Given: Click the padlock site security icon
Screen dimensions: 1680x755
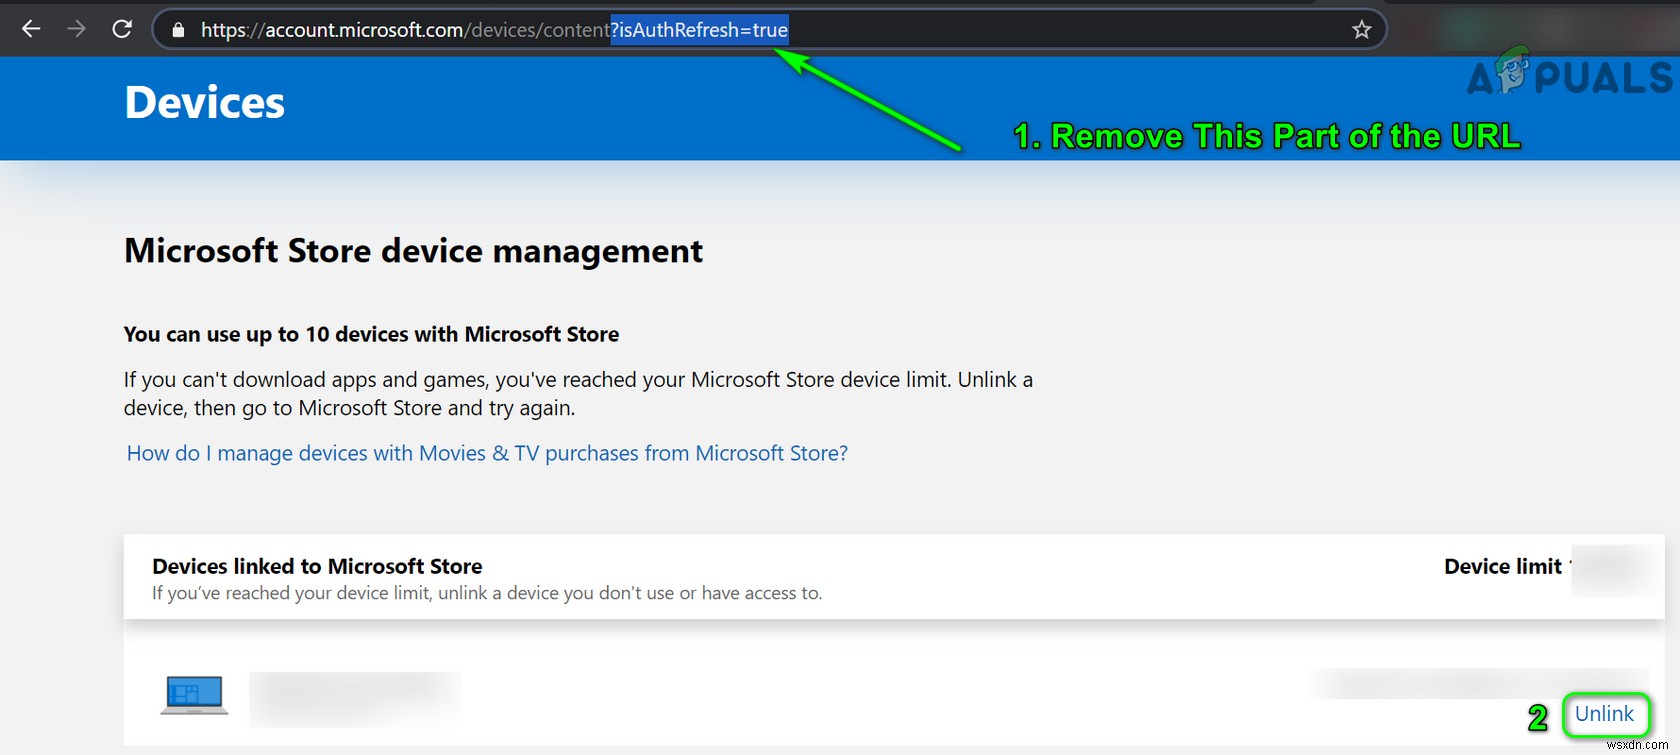Looking at the screenshot, I should point(179,30).
